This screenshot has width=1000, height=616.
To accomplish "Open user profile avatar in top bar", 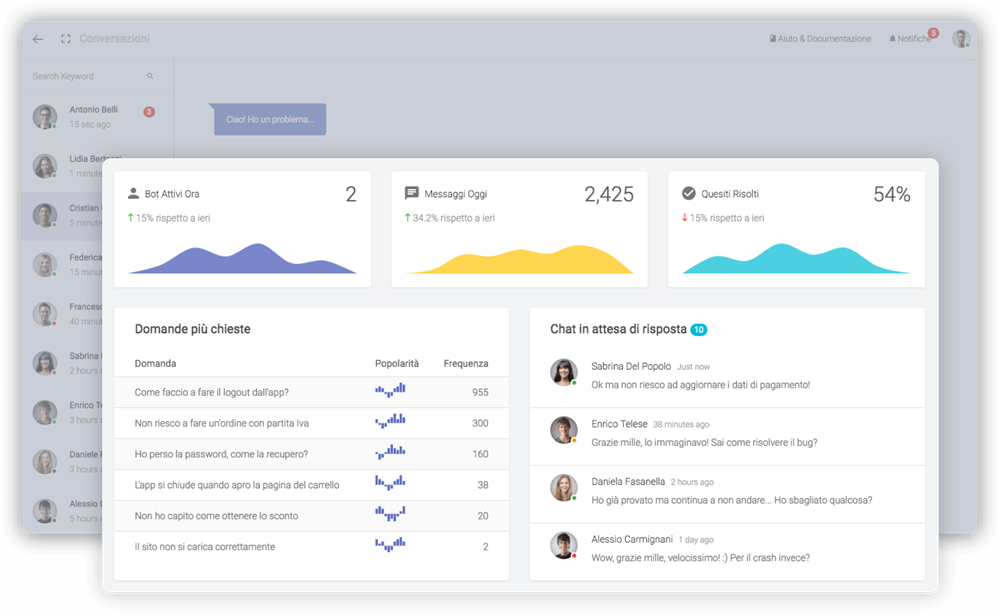I will pos(961,38).
